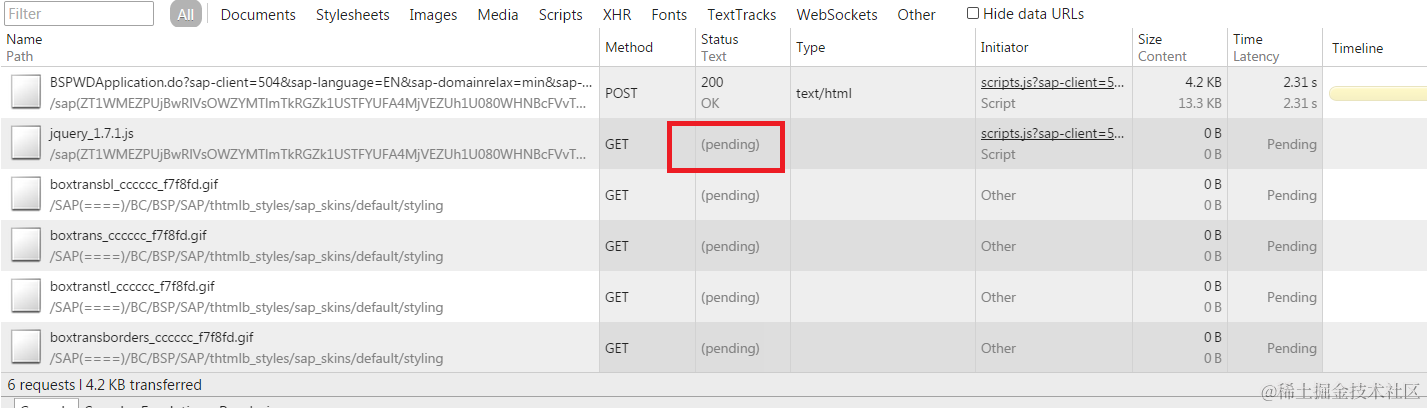Screen dimensions: 1427x408
Task: Filter by Media
Action: (x=498, y=15)
